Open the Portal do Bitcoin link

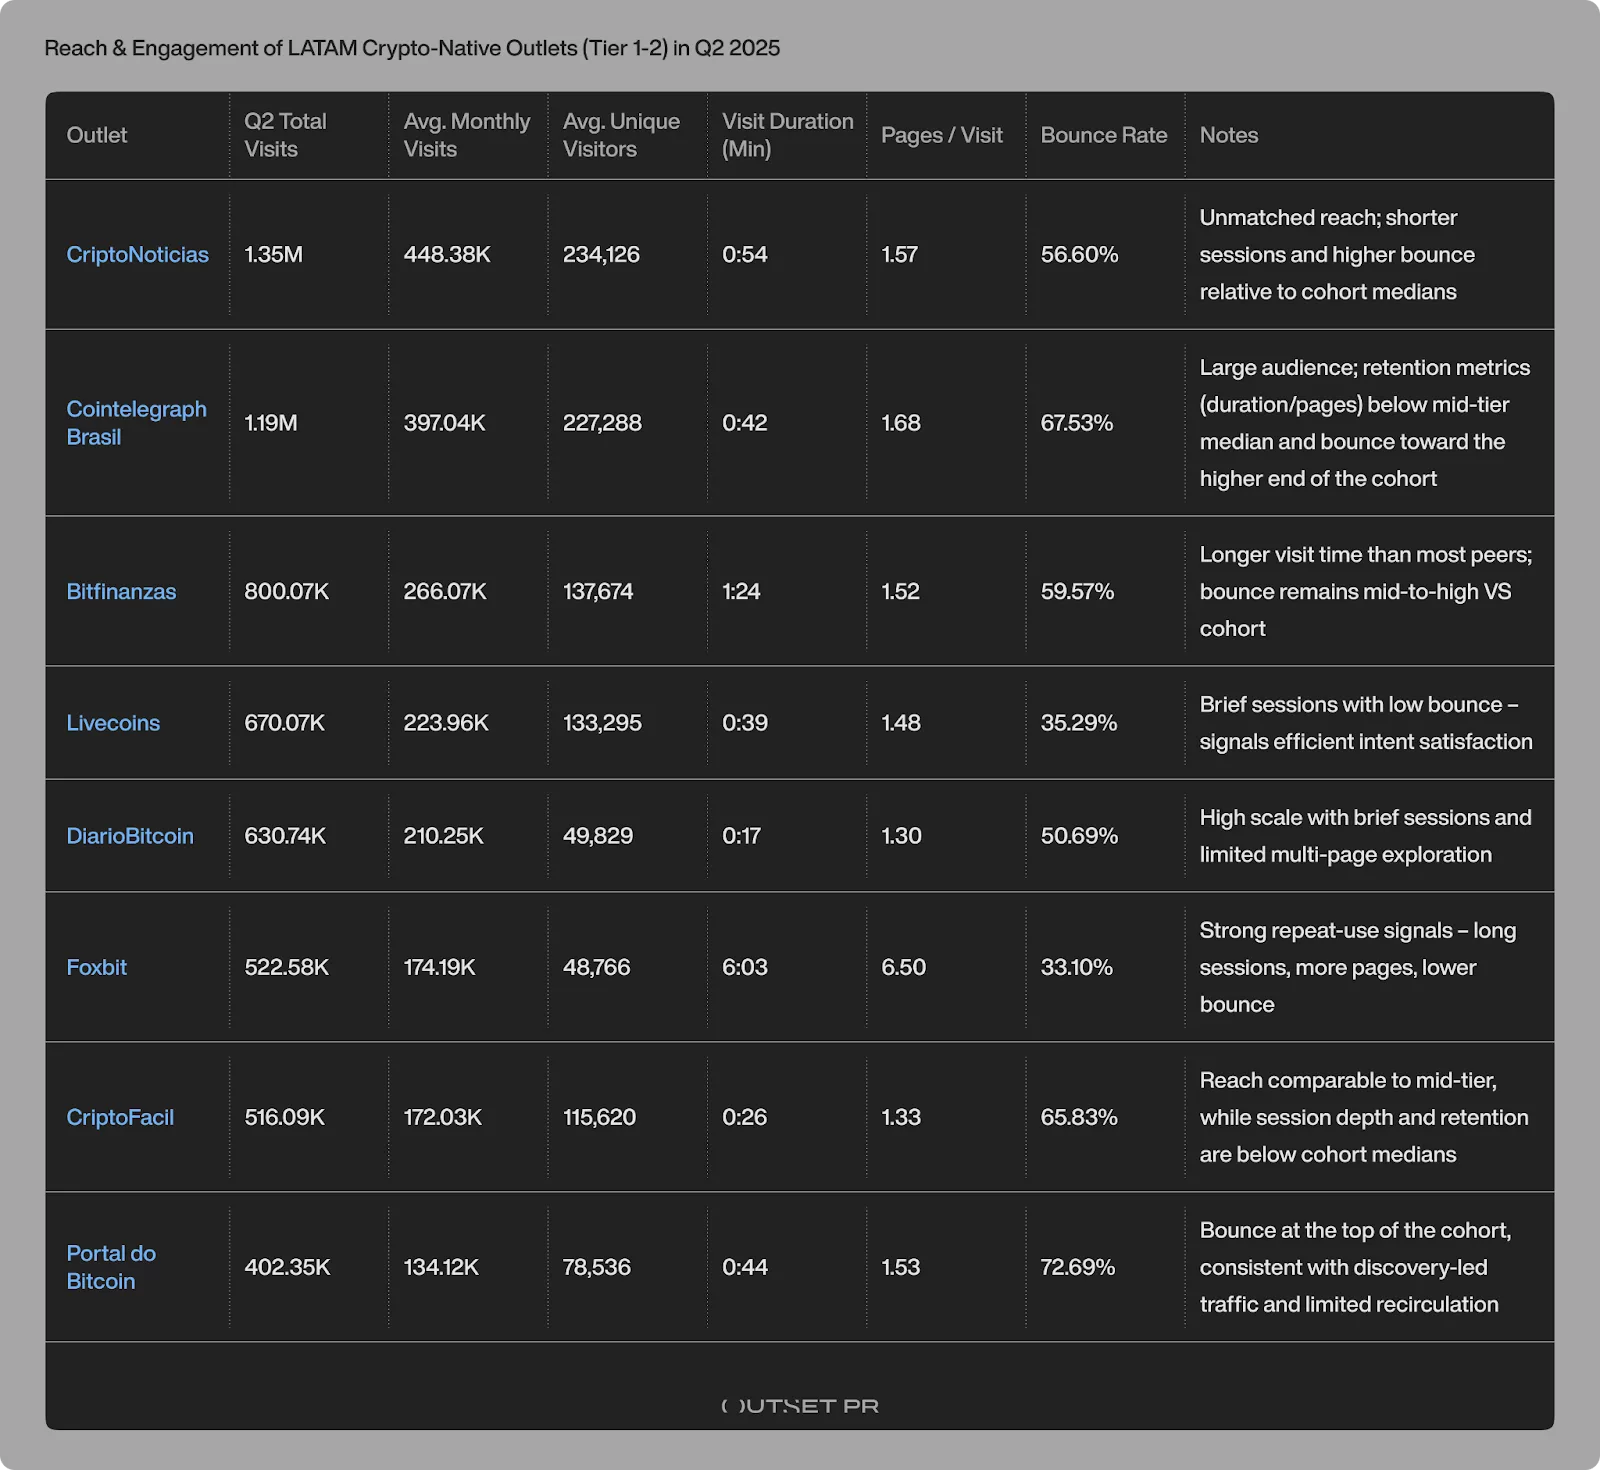pyautogui.click(x=111, y=1267)
